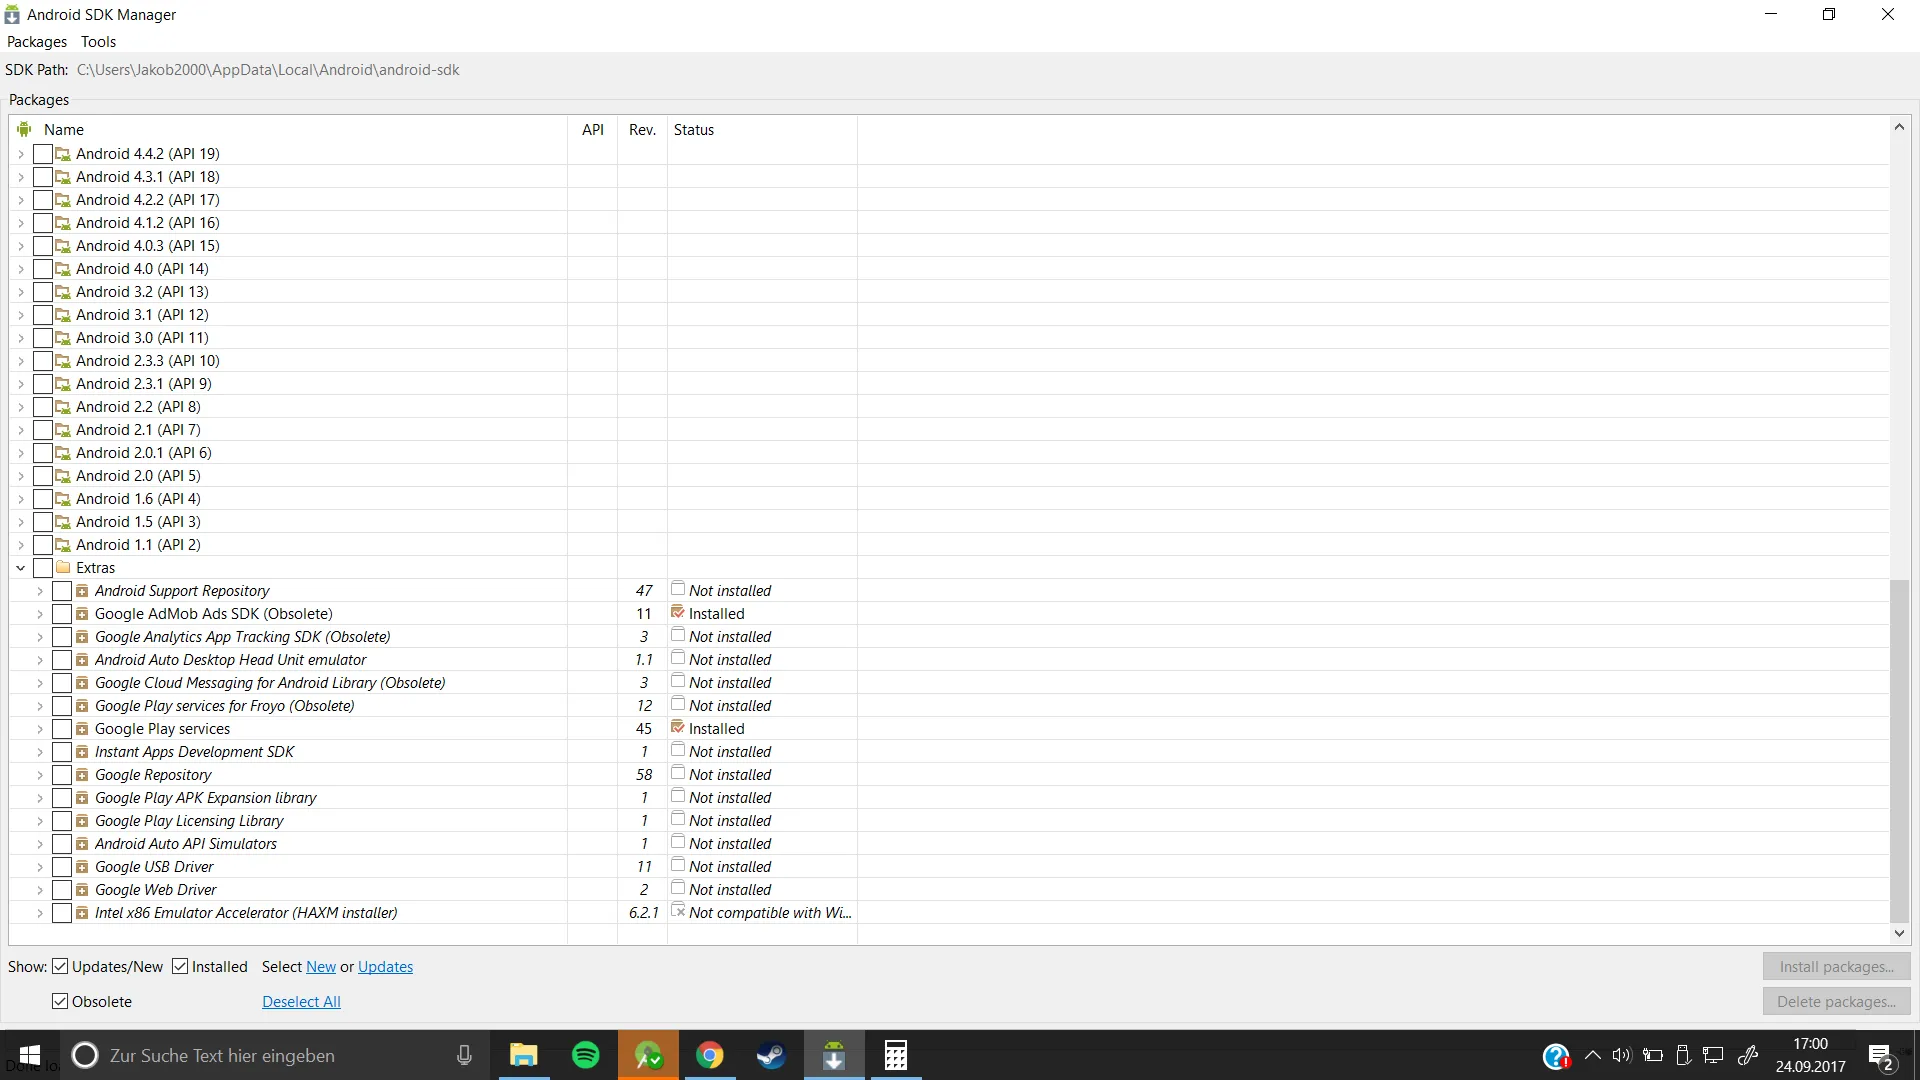The image size is (1920, 1080).
Task: Expand the Android 4.0 (API 14) node
Action: pos(20,269)
